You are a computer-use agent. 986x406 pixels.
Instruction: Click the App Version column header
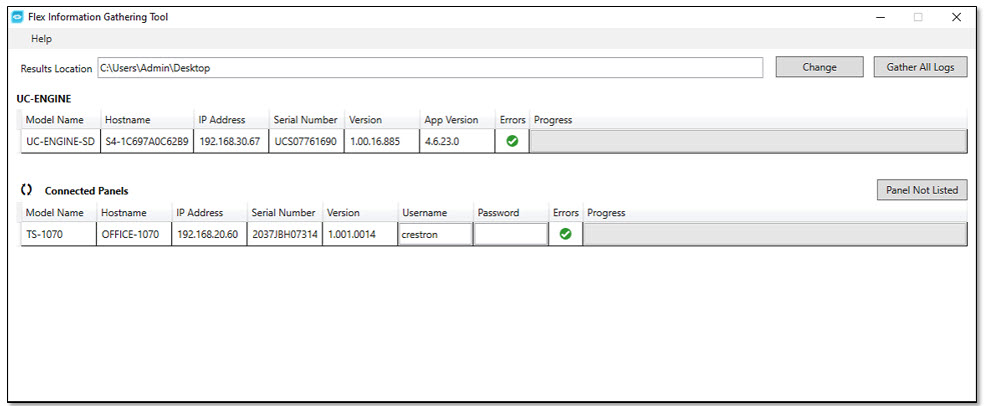[x=451, y=120]
